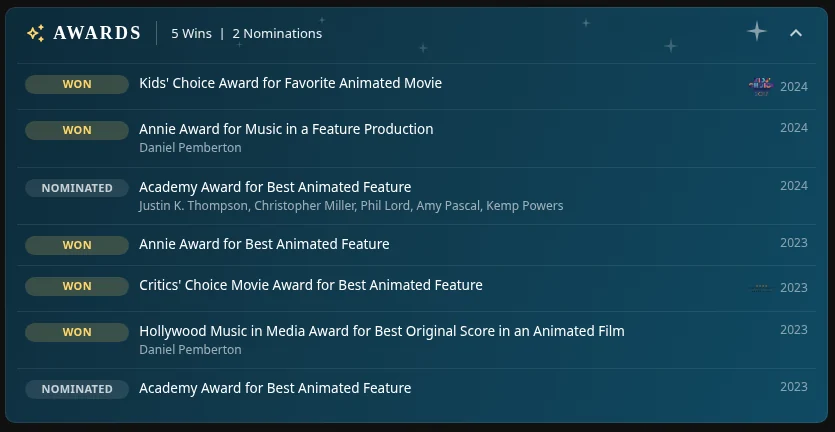Viewport: 835px width, 432px height.
Task: Click WON badge on Annie Best Animated Feature row
Action: (x=77, y=245)
